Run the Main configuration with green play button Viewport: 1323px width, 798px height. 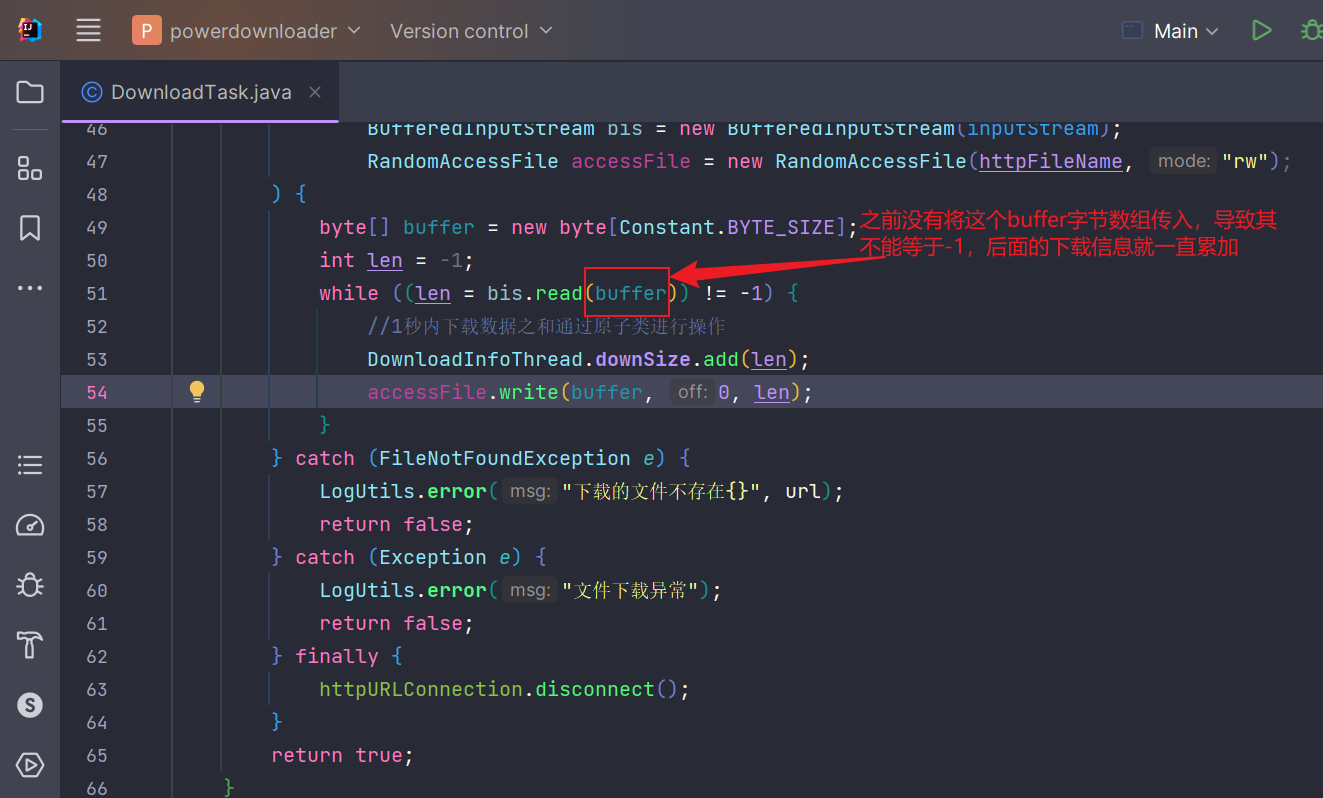[x=1261, y=30]
